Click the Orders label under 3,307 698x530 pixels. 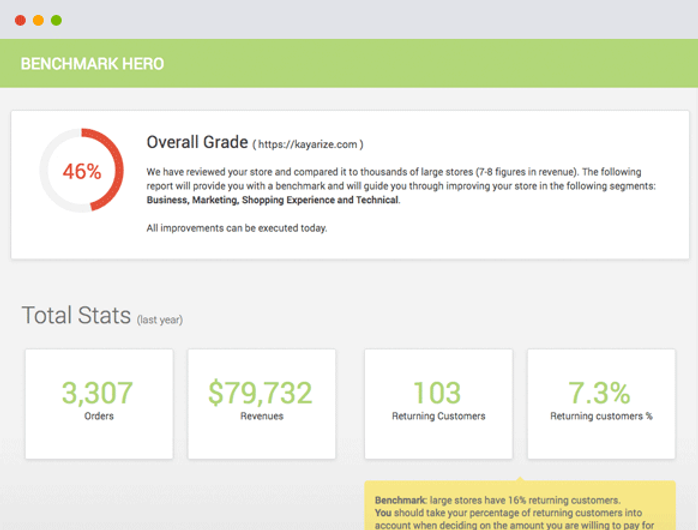[x=99, y=416]
